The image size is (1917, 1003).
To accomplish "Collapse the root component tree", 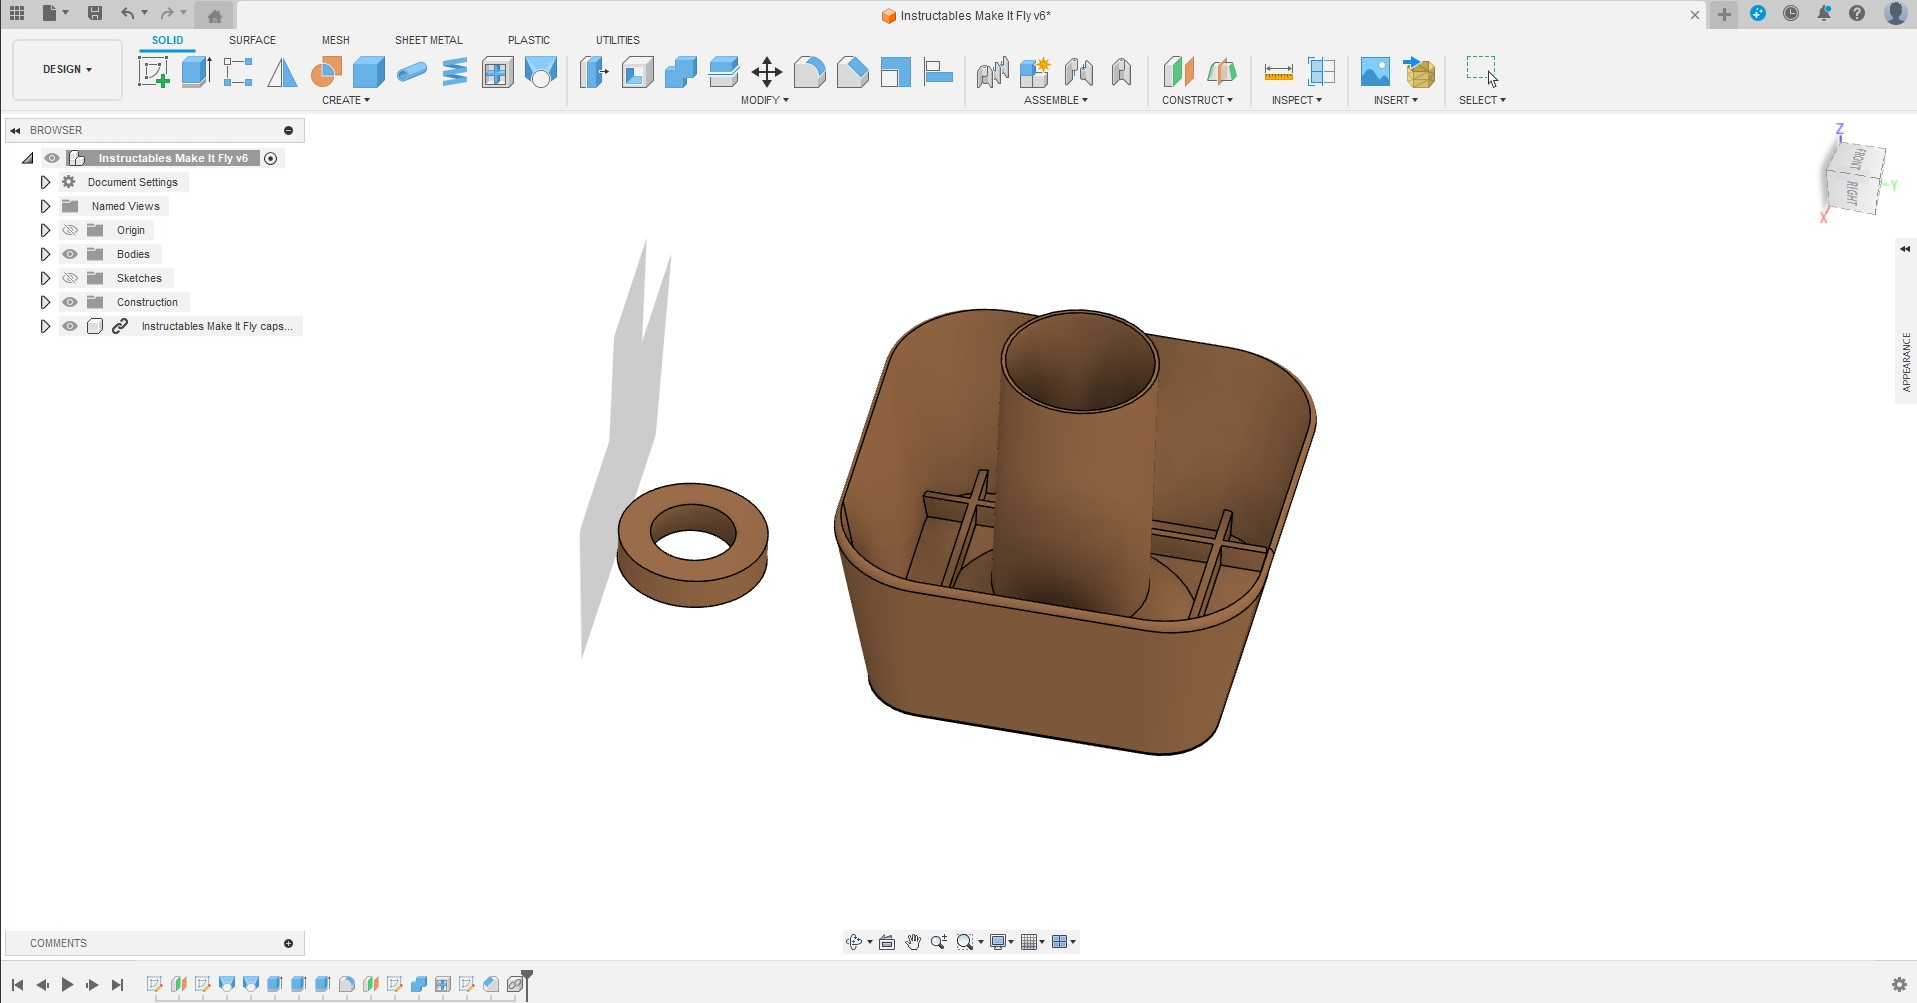I will click(27, 158).
